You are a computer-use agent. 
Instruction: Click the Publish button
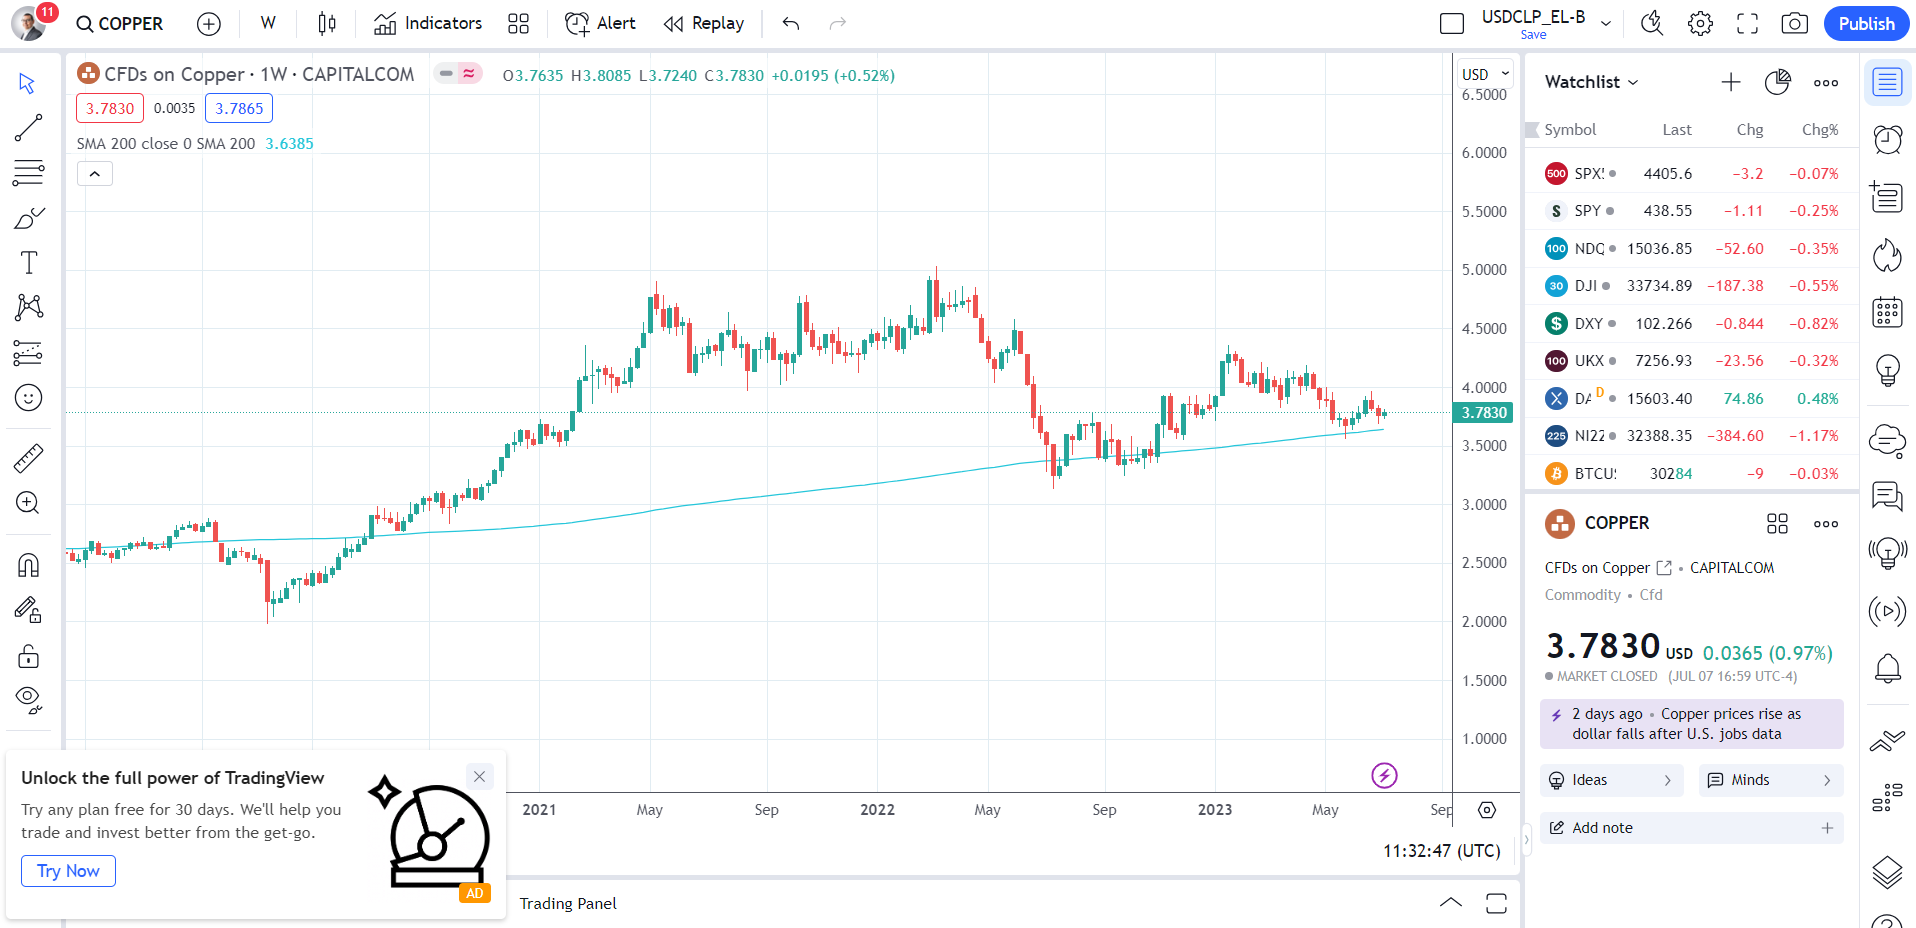(x=1865, y=23)
